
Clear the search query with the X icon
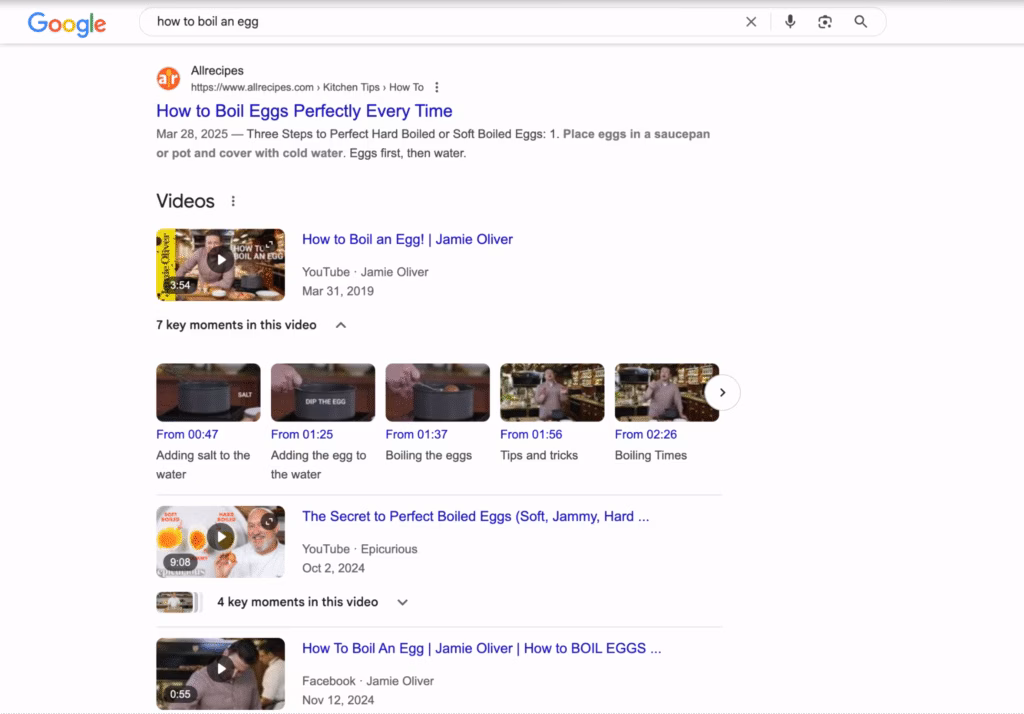[751, 21]
